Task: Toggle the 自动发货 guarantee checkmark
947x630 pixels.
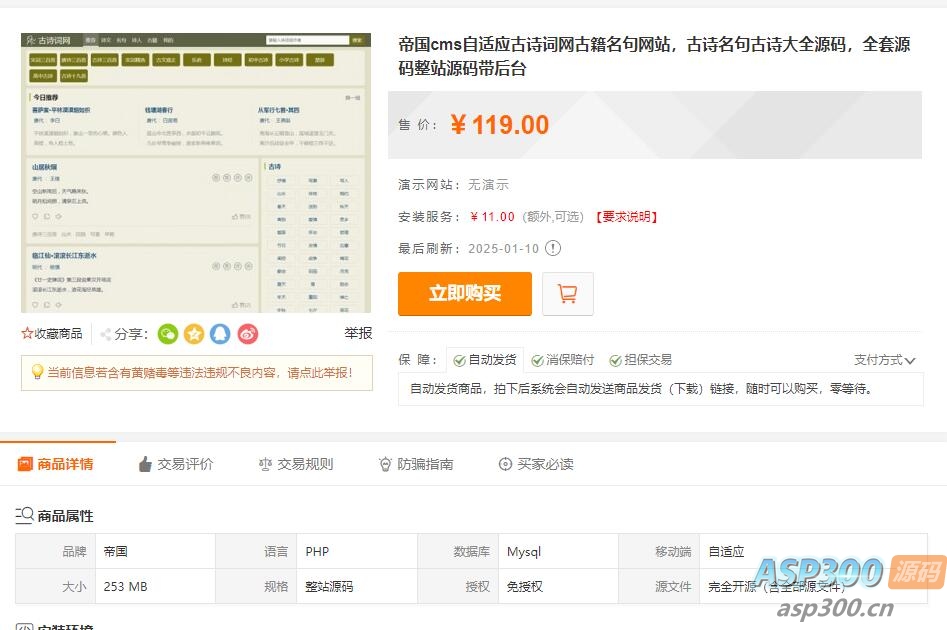Action: 459,357
